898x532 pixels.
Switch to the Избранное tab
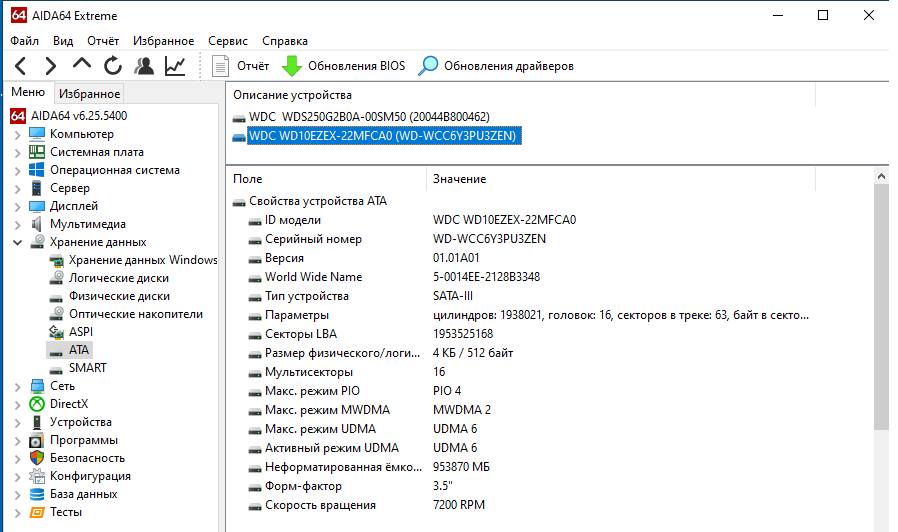pos(89,93)
